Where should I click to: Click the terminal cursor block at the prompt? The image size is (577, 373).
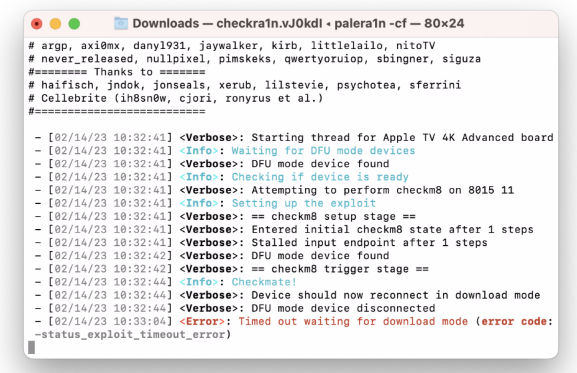click(x=32, y=347)
